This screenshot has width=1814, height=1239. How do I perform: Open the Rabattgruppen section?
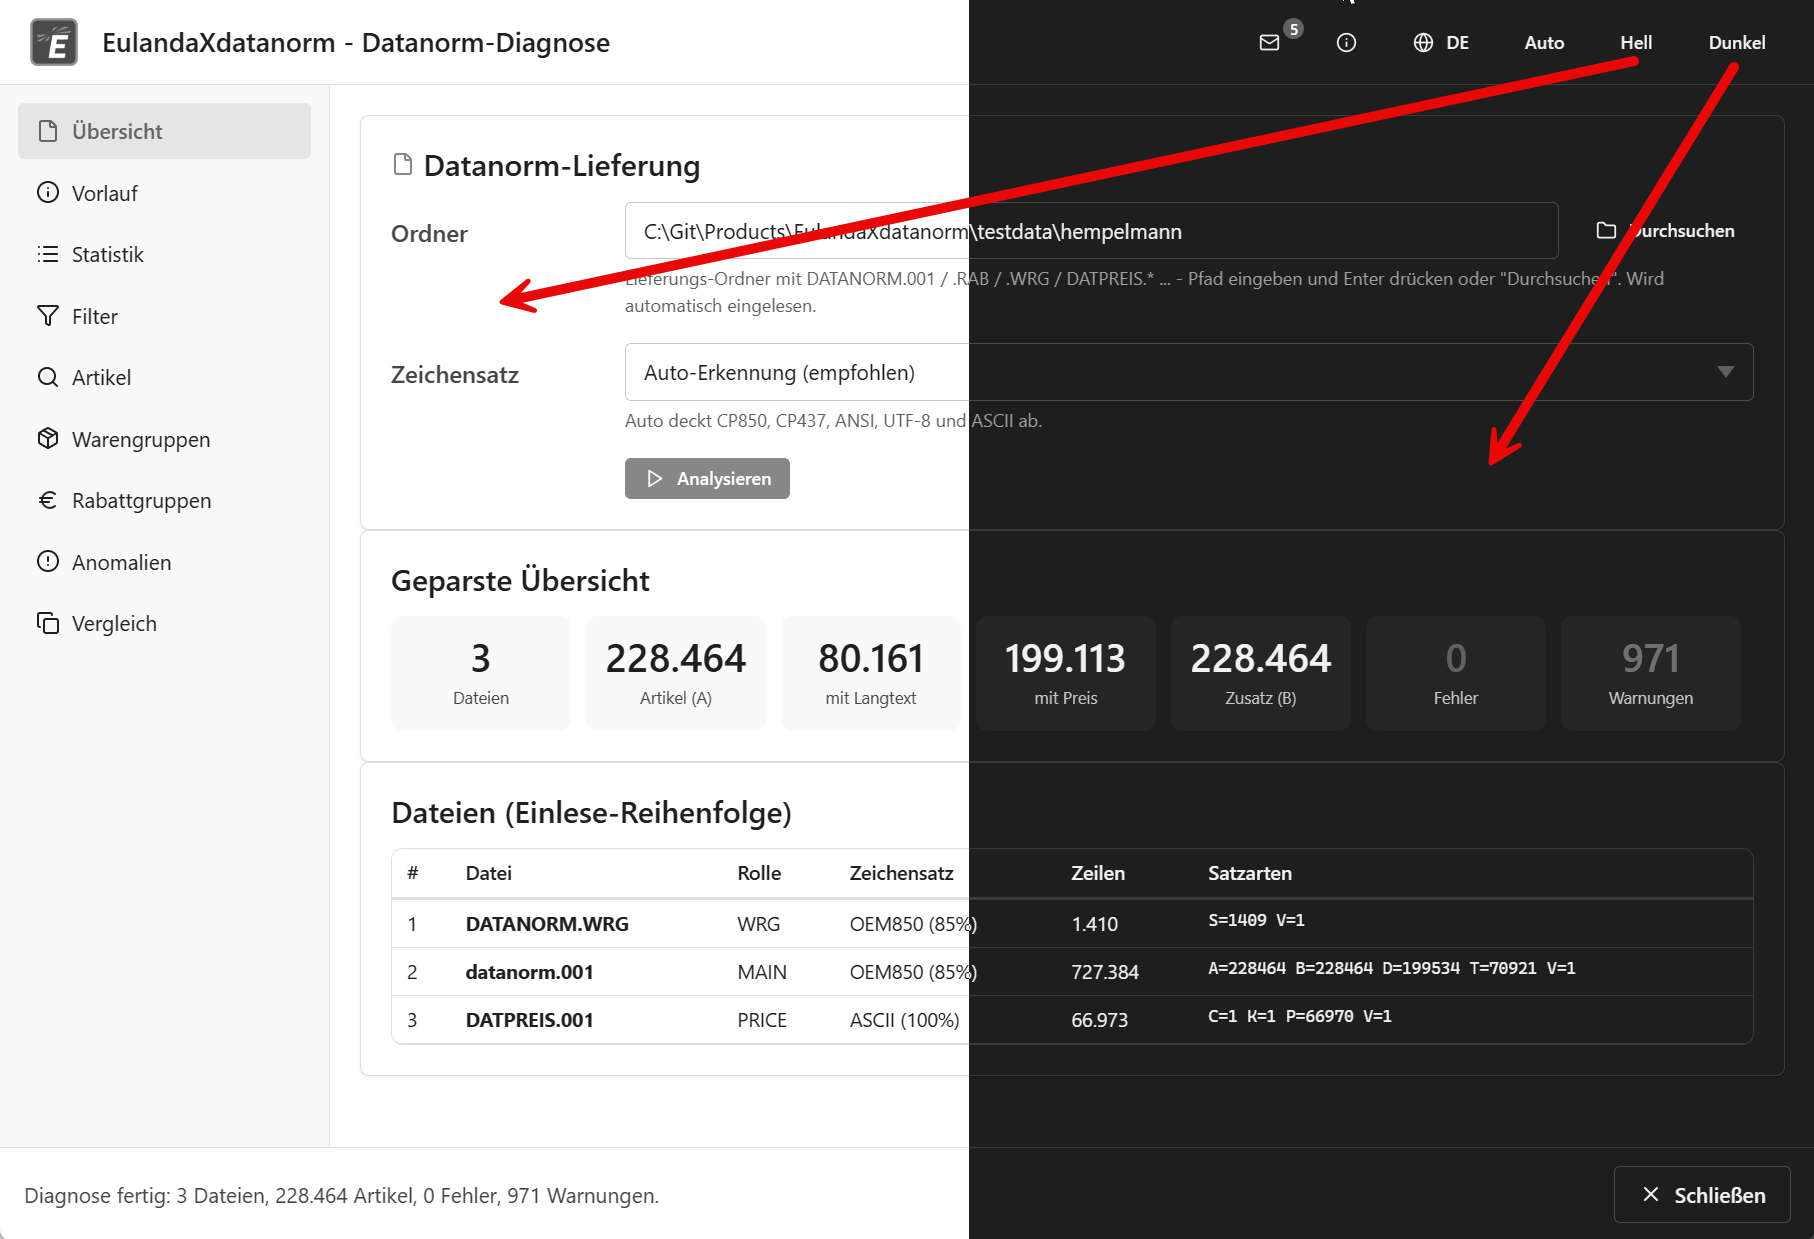point(164,500)
